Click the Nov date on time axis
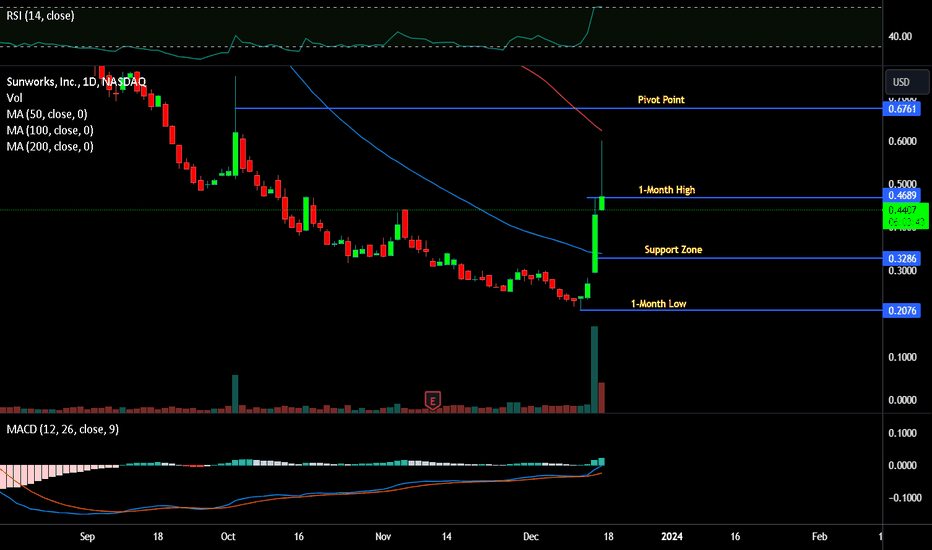The image size is (932, 550). tap(383, 536)
